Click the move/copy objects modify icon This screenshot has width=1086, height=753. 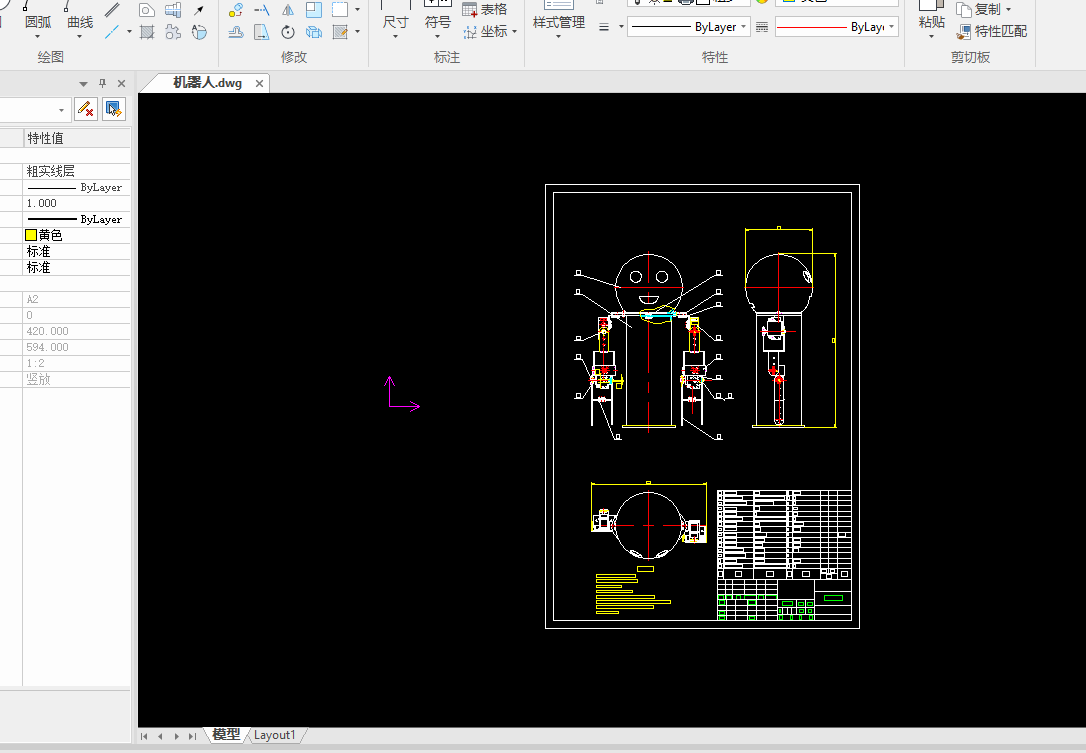pos(235,10)
